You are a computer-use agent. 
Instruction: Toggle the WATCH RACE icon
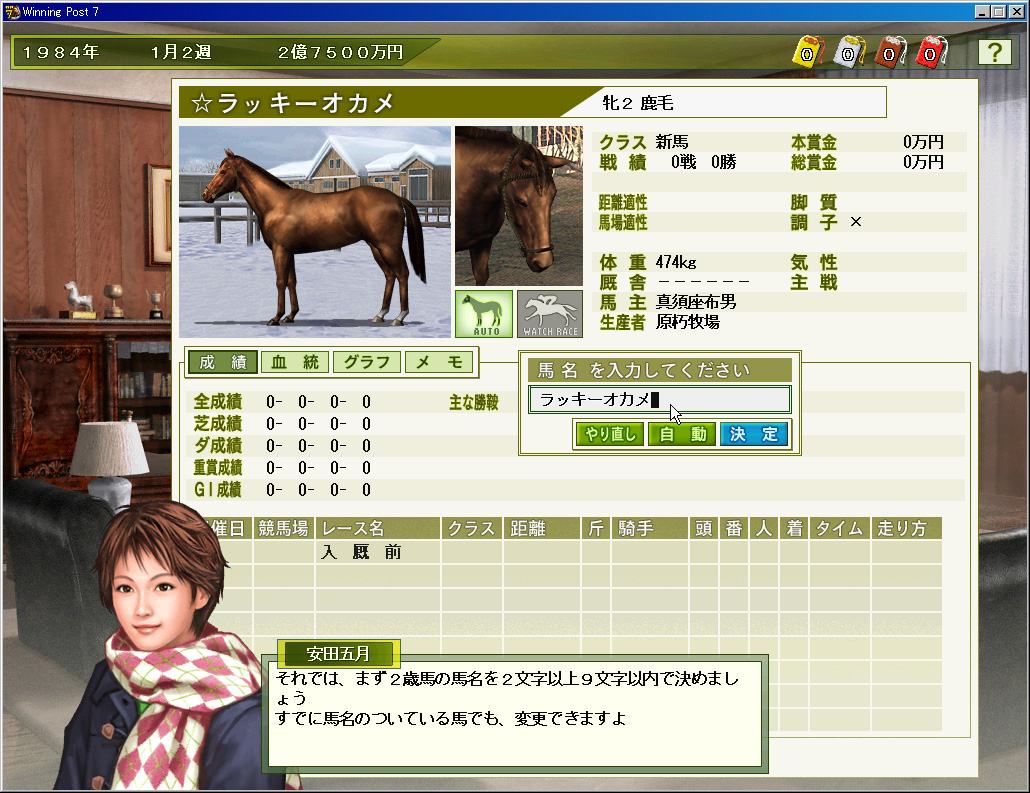(550, 314)
